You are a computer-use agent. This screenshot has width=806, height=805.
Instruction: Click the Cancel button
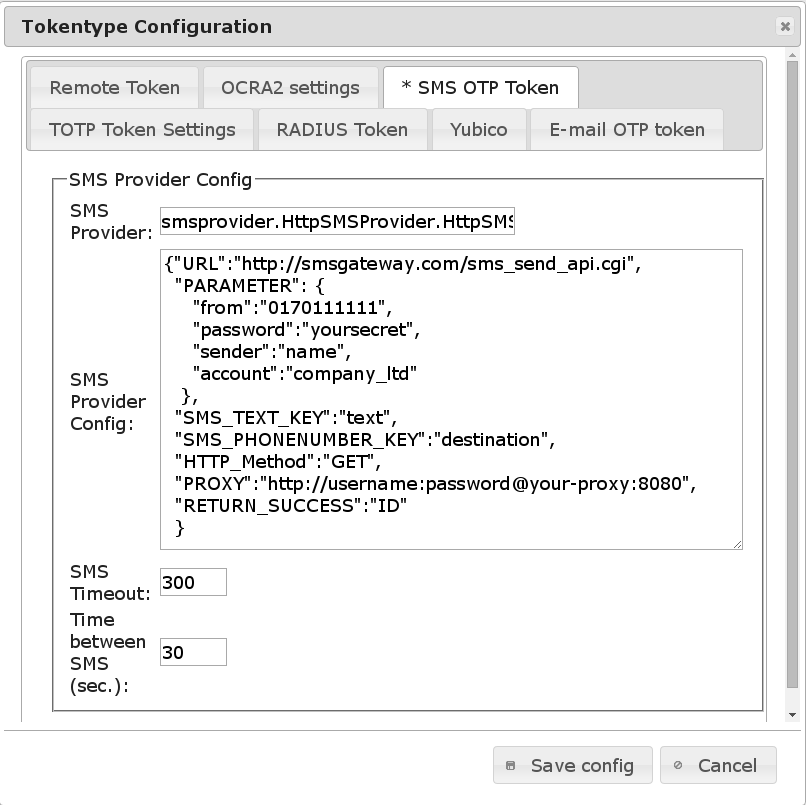click(718, 765)
